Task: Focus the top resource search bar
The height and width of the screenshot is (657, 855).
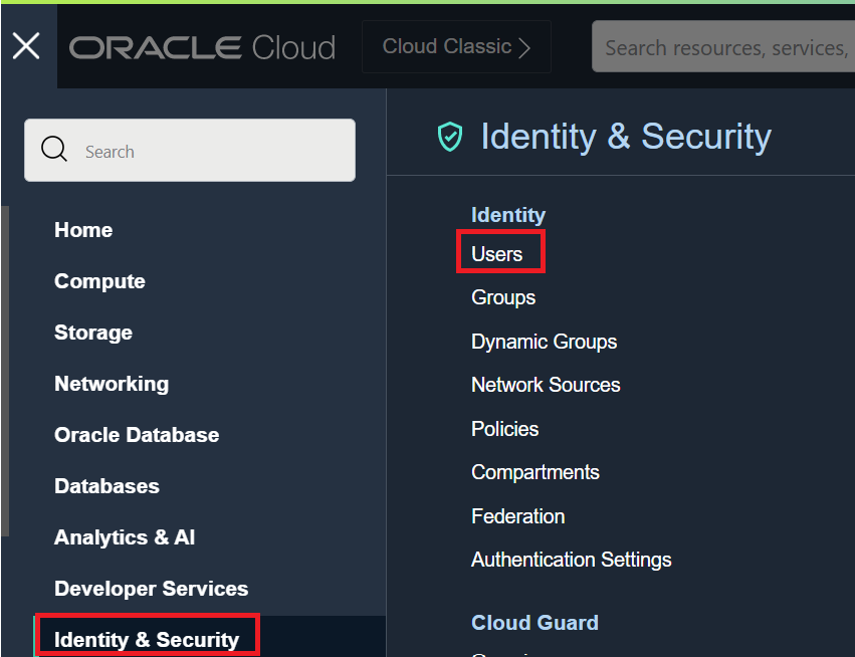Action: click(724, 47)
